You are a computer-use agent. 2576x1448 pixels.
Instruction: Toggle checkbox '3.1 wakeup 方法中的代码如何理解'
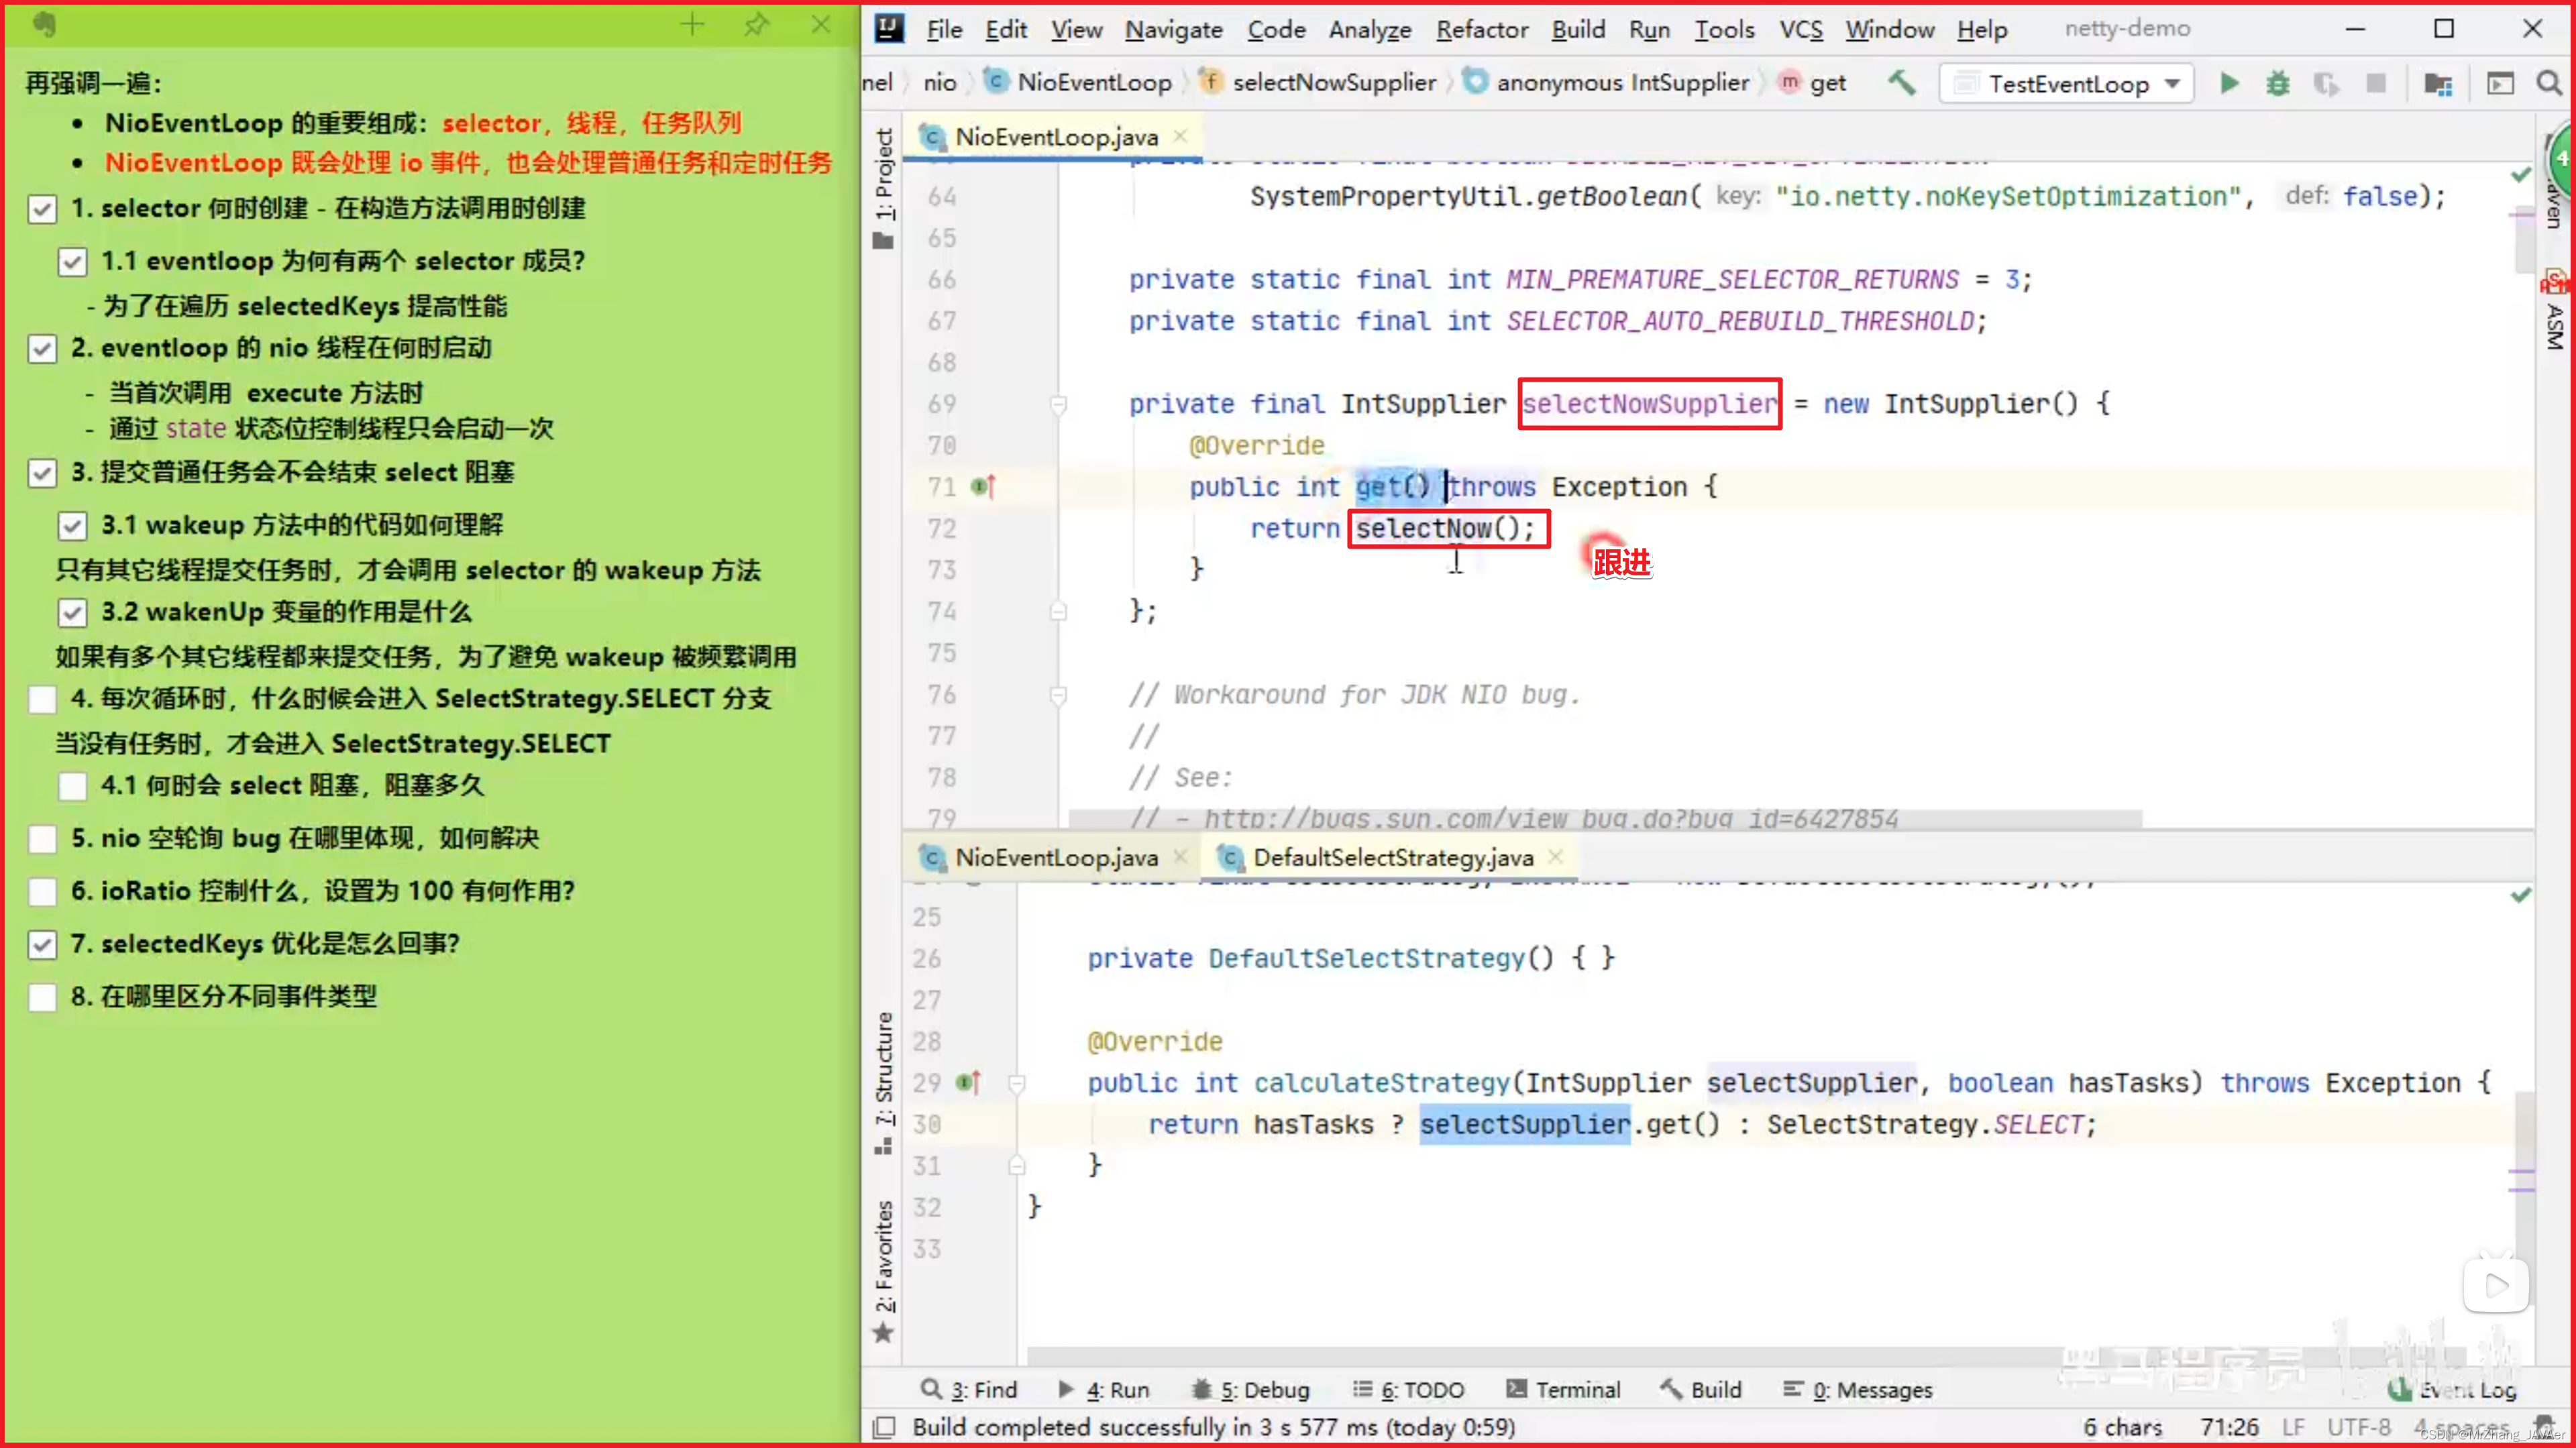(x=72, y=526)
